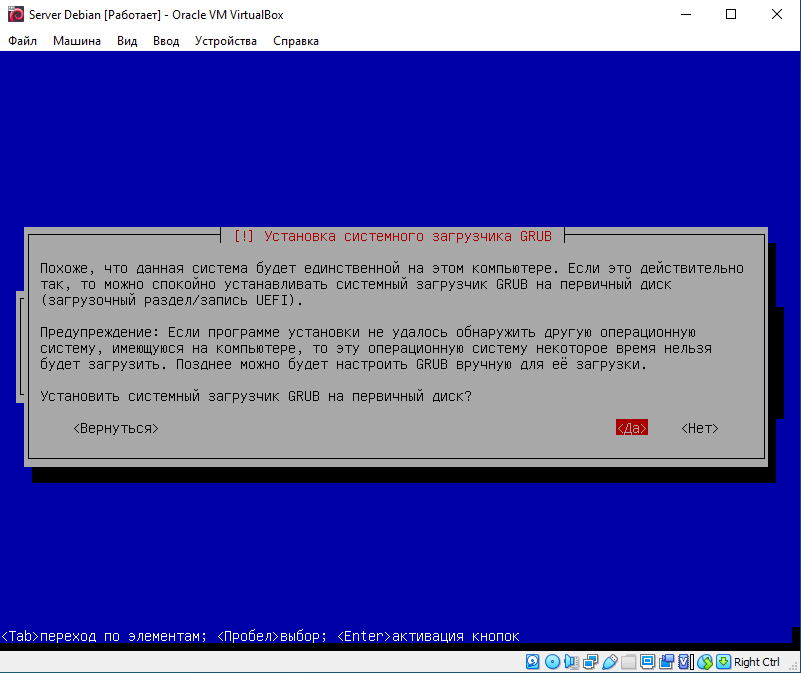Click the hard disk activity indicator

pyautogui.click(x=533, y=662)
